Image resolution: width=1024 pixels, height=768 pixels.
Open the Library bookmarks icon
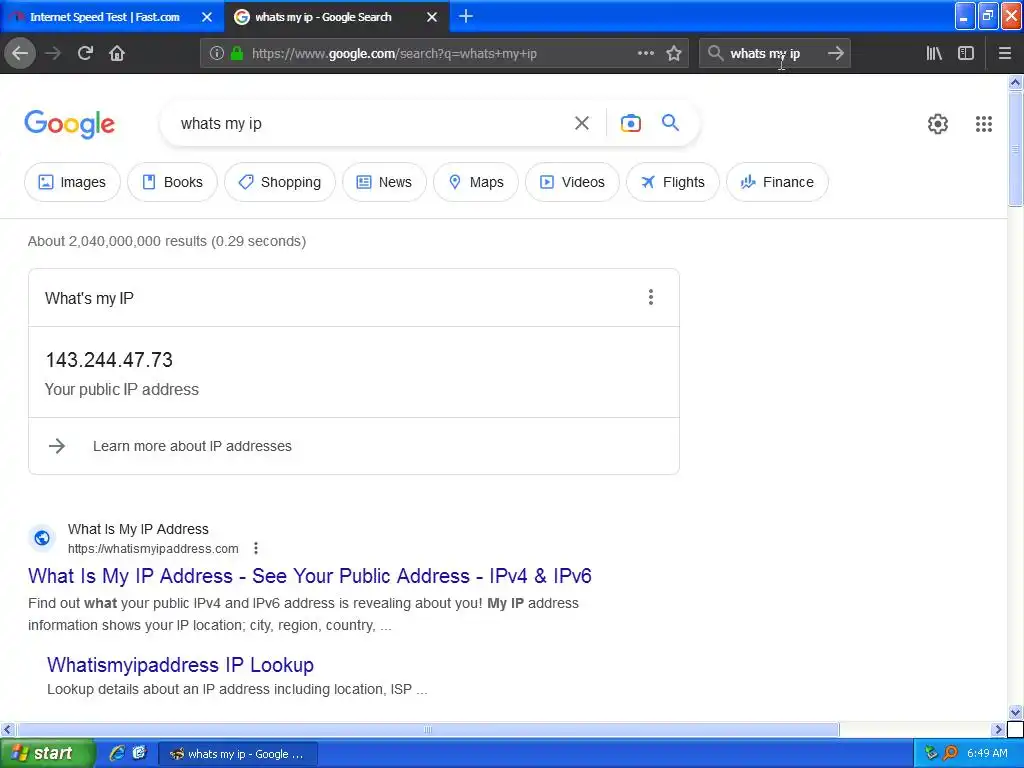tap(934, 53)
